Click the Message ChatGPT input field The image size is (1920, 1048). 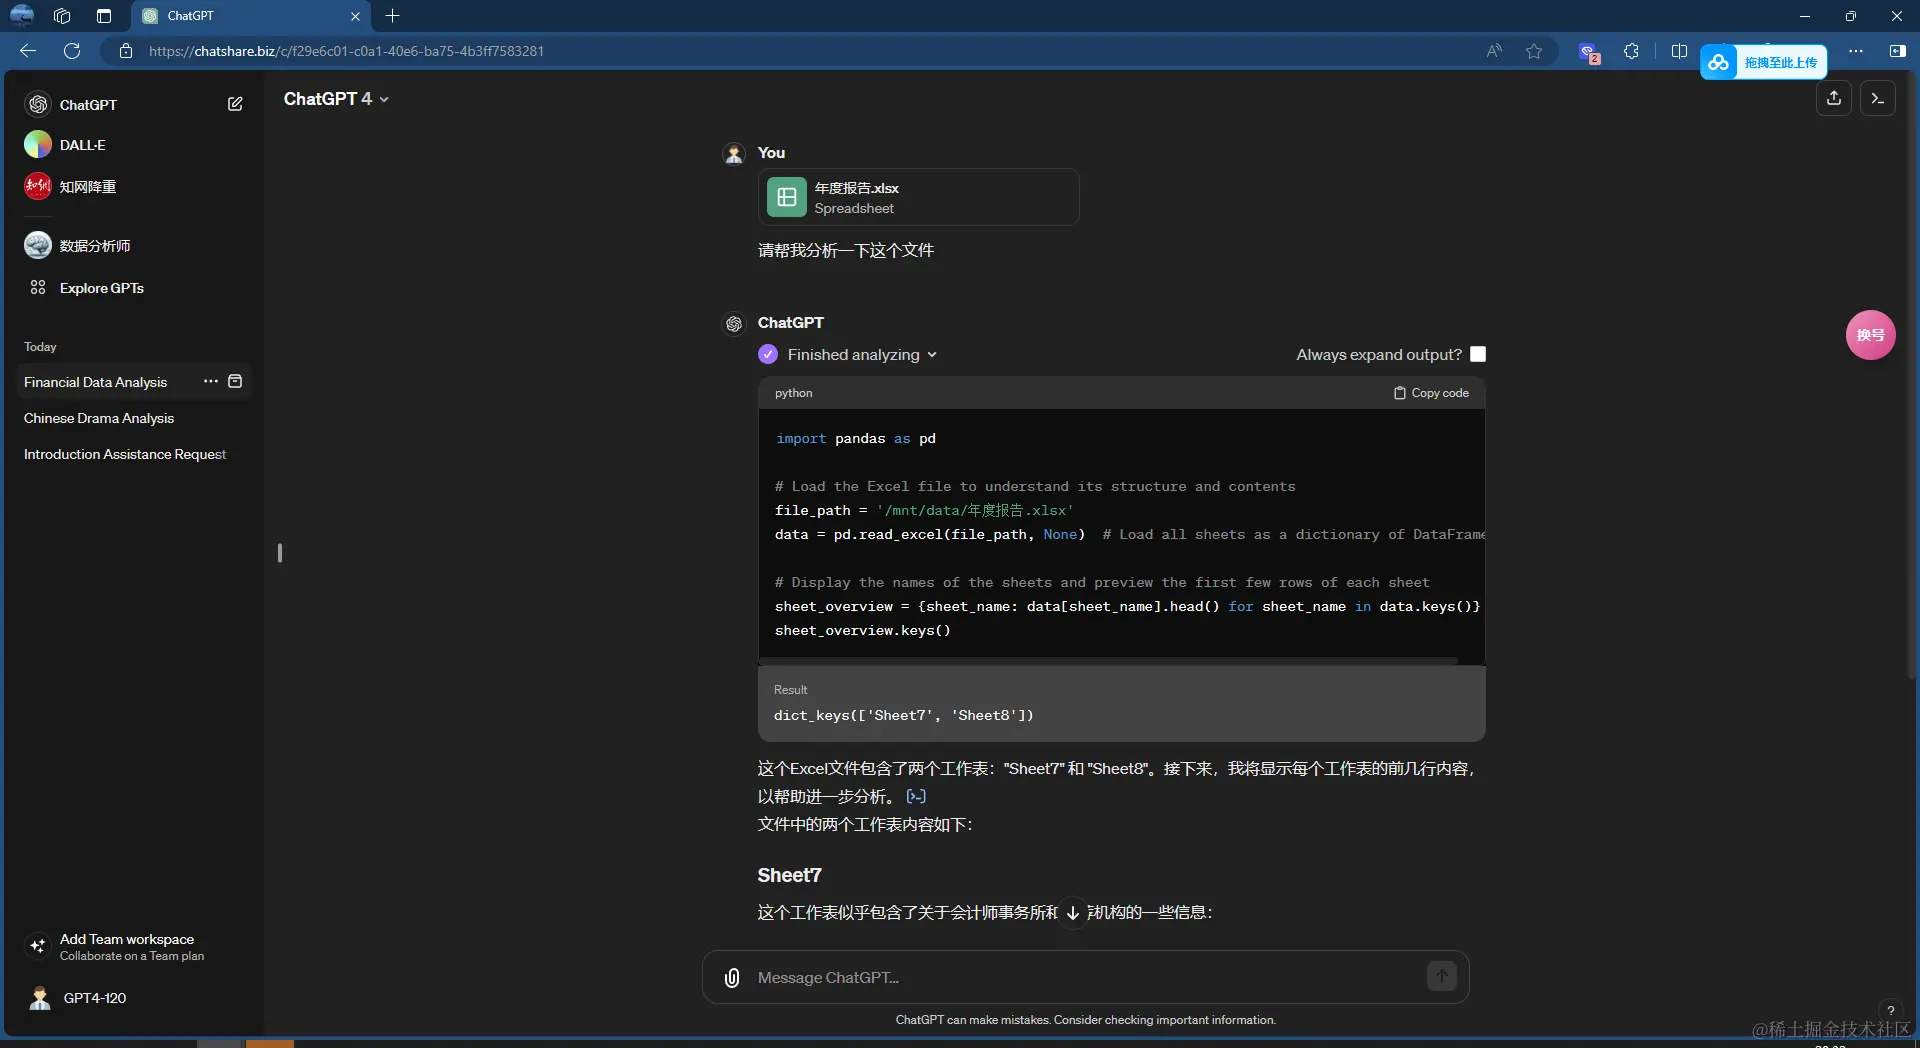pos(1085,977)
